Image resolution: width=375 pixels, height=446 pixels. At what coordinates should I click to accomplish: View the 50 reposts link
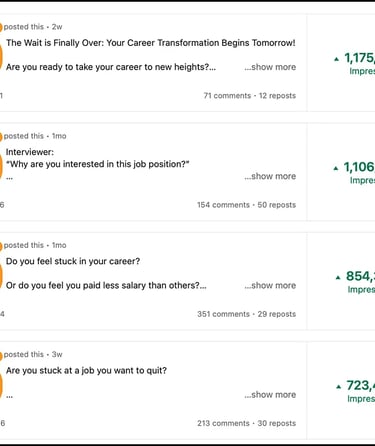click(x=277, y=205)
